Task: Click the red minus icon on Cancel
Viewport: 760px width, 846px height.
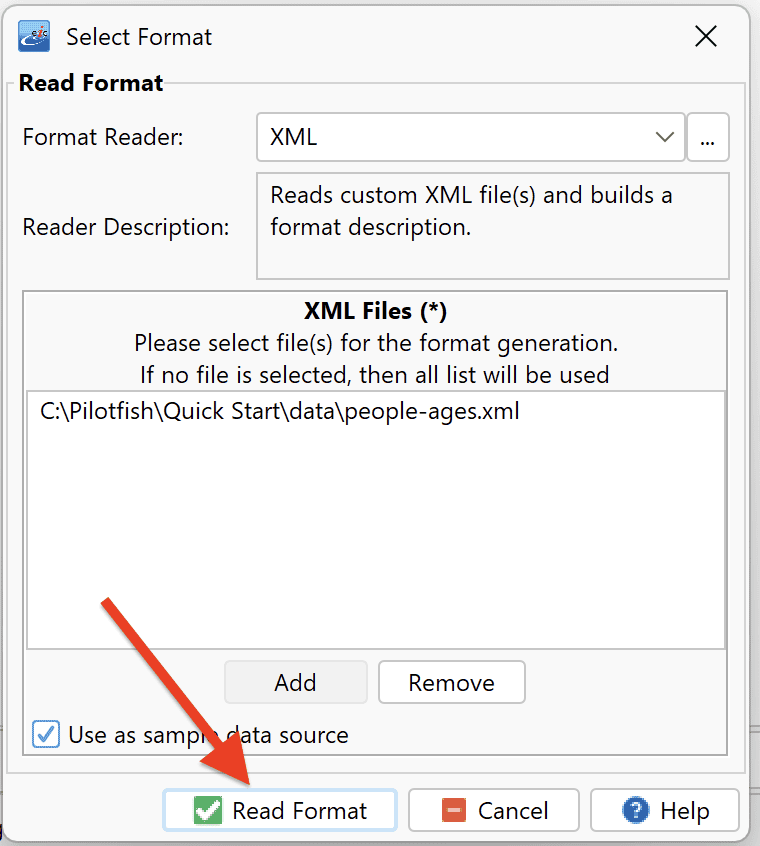Action: point(454,810)
